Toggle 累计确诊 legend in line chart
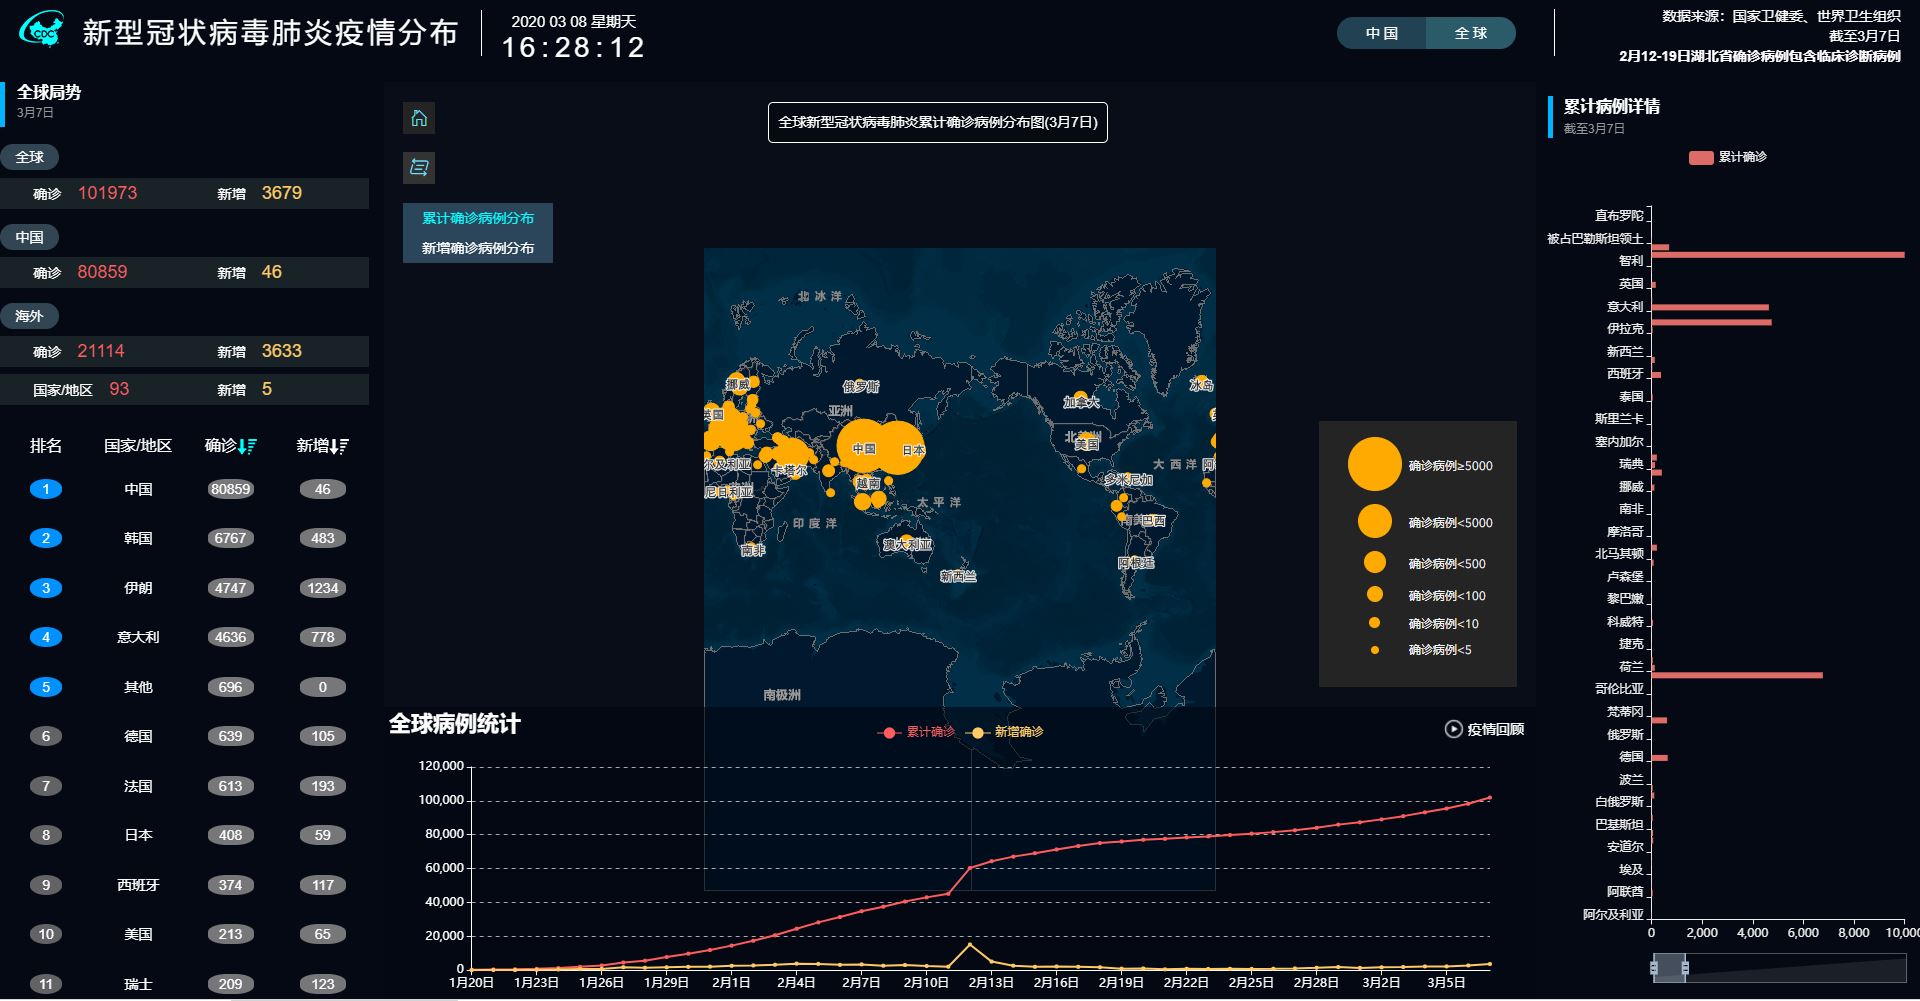1920x1001 pixels. click(915, 732)
